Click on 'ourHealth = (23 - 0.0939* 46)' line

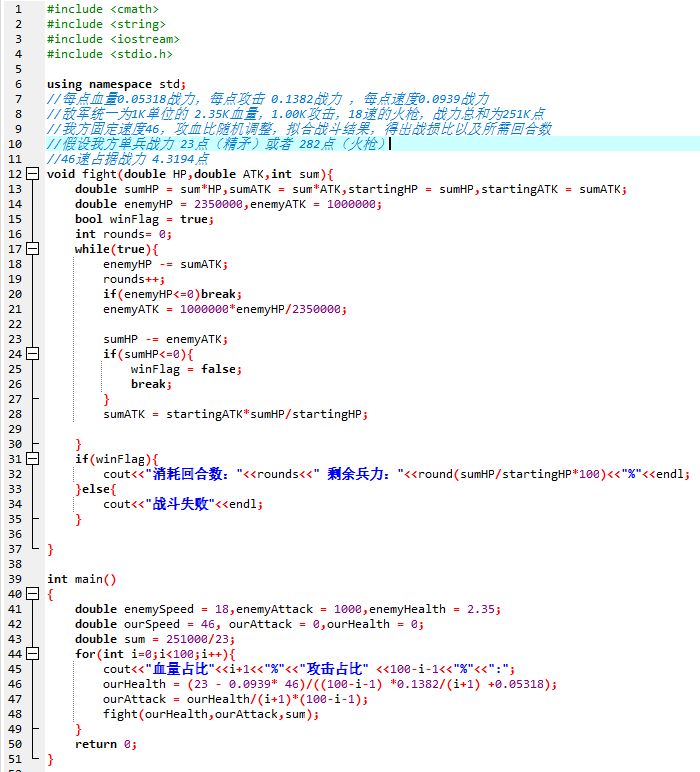330,684
